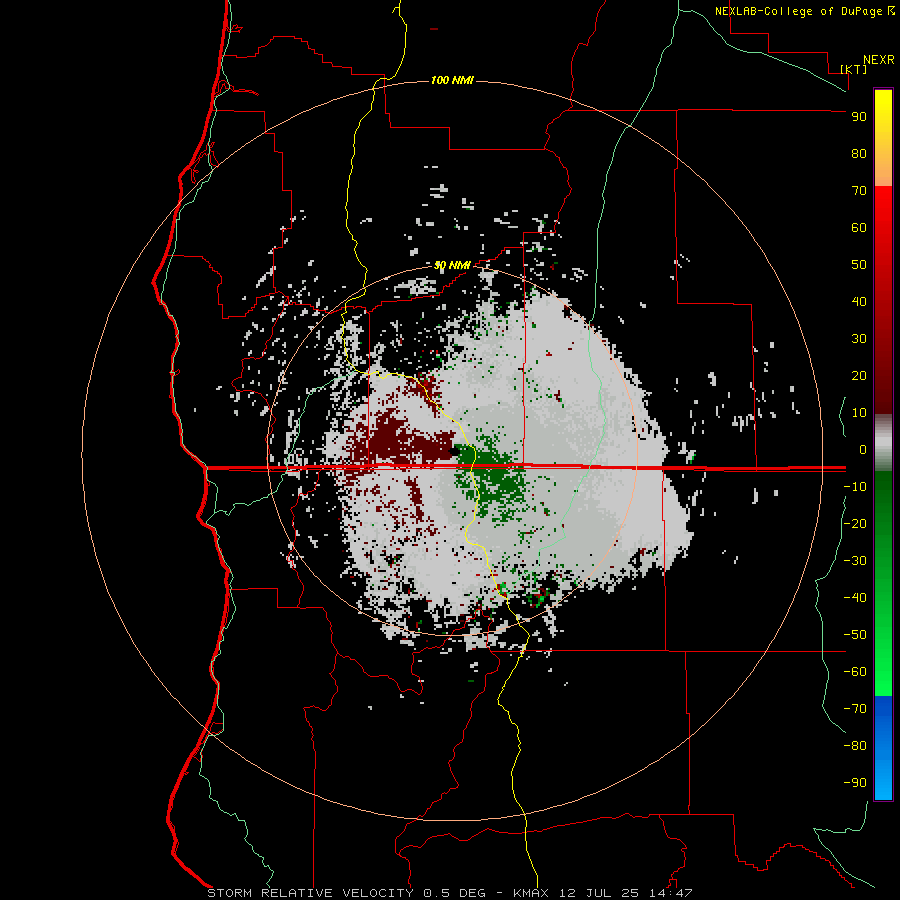
Task: Click the NEXLAB-College of DuPage title text
Action: pos(800,11)
